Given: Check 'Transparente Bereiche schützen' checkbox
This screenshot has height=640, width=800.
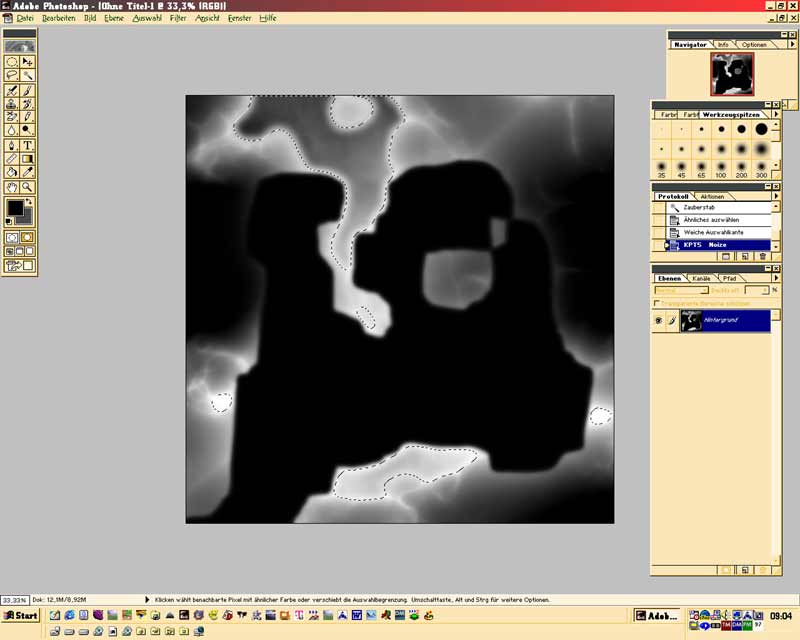Looking at the screenshot, I should 656,303.
